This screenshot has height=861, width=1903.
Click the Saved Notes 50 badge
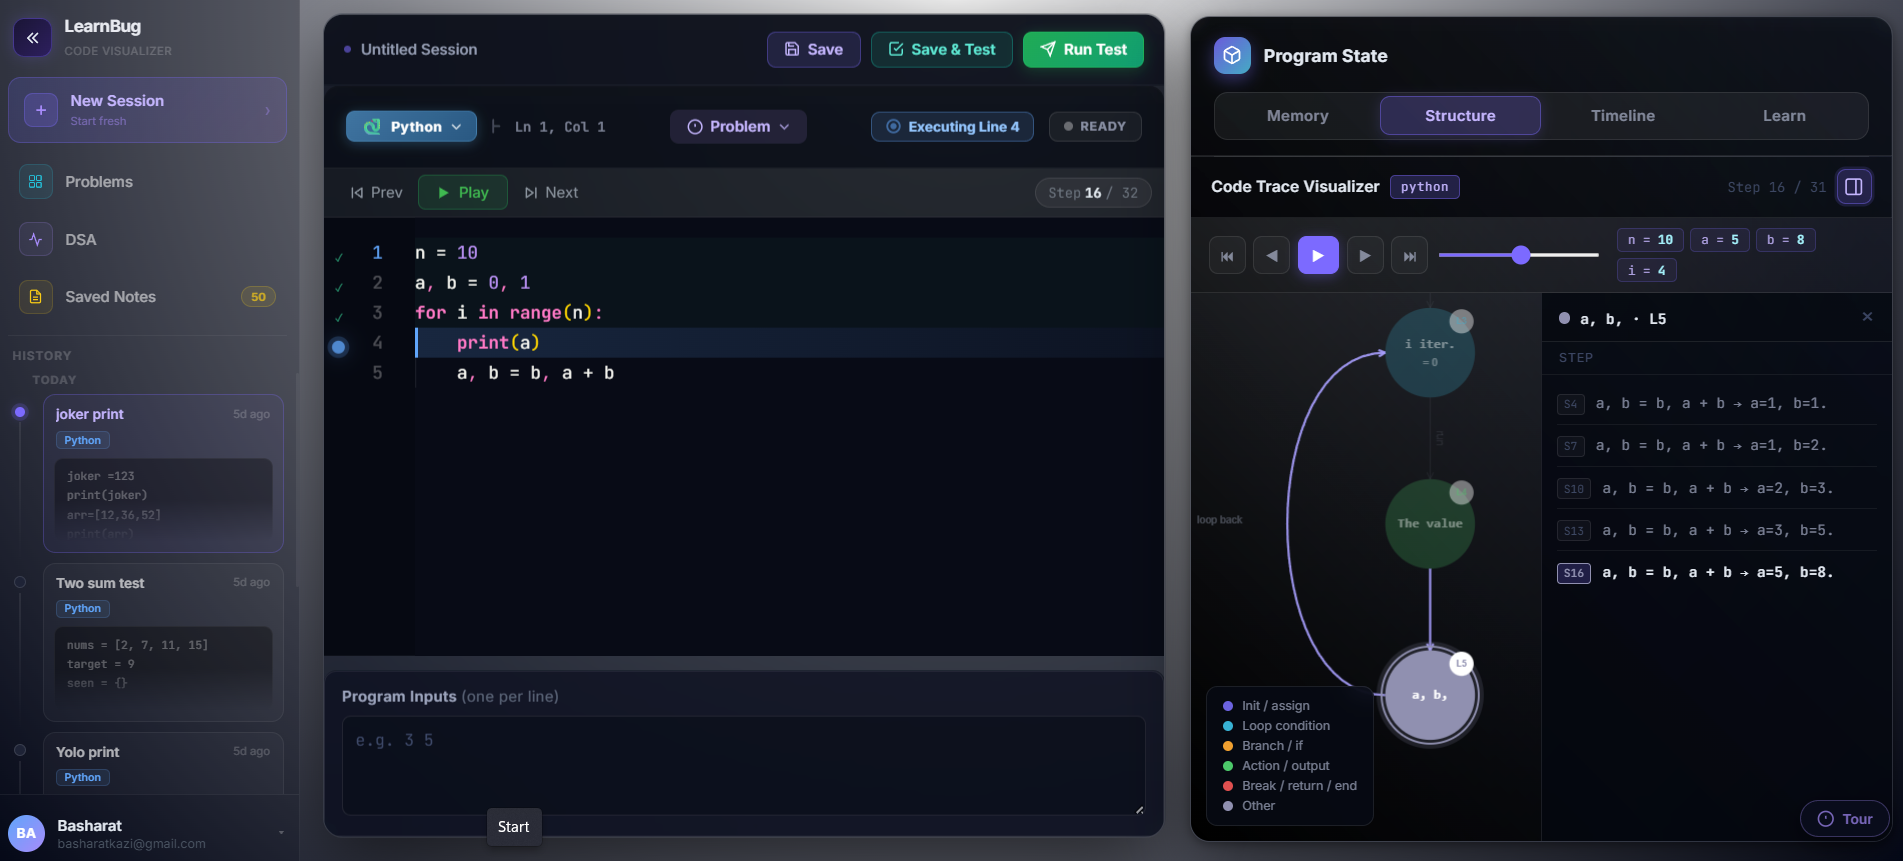[258, 297]
